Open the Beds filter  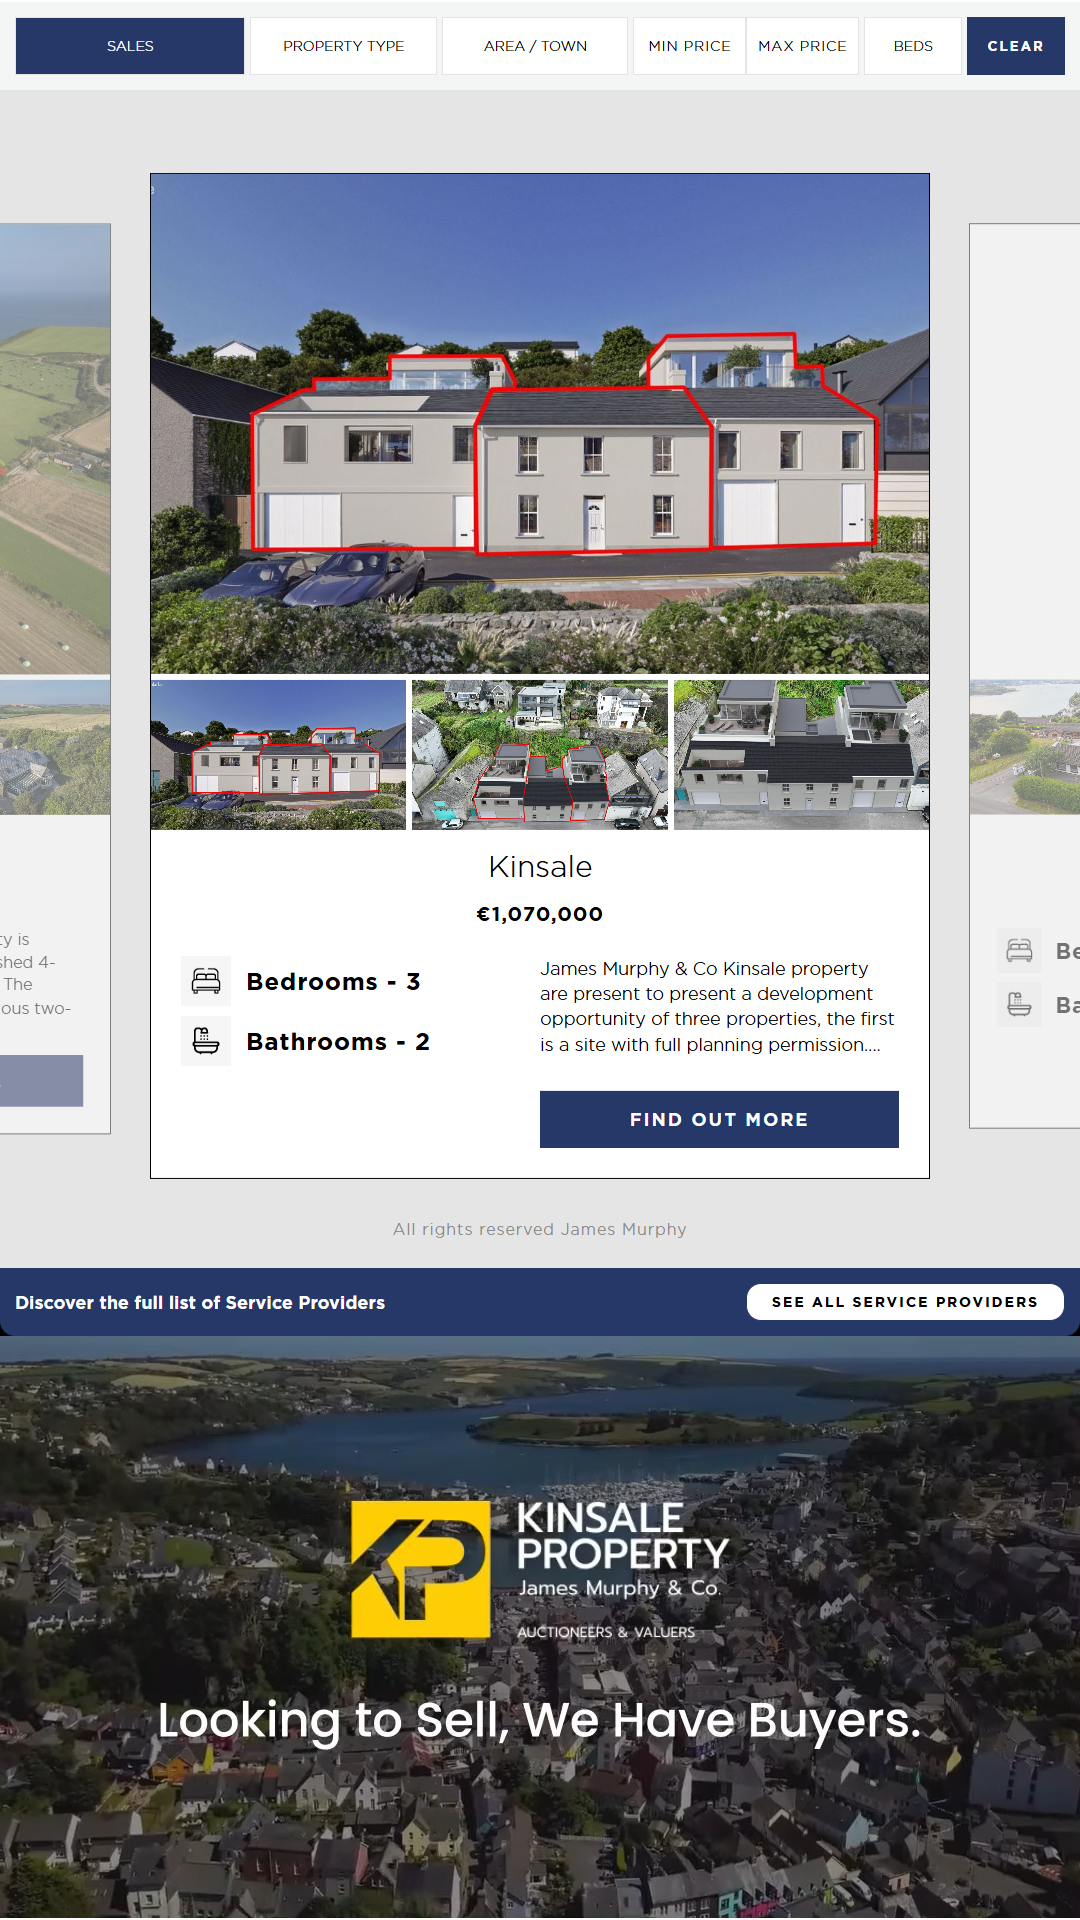[913, 46]
